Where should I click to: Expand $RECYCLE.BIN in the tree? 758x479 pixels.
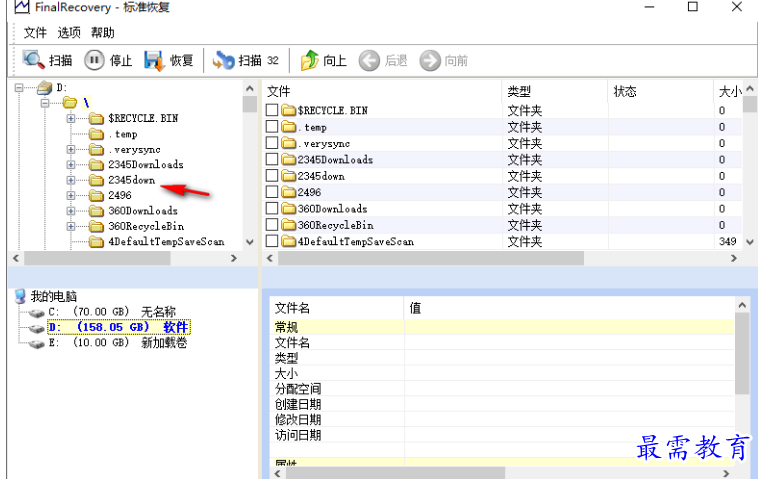click(x=71, y=118)
